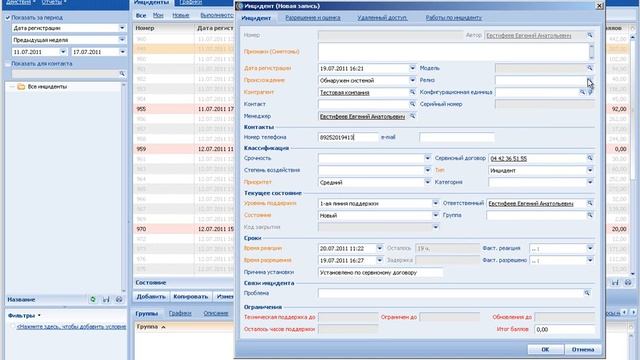Click the OK button

click(545, 349)
